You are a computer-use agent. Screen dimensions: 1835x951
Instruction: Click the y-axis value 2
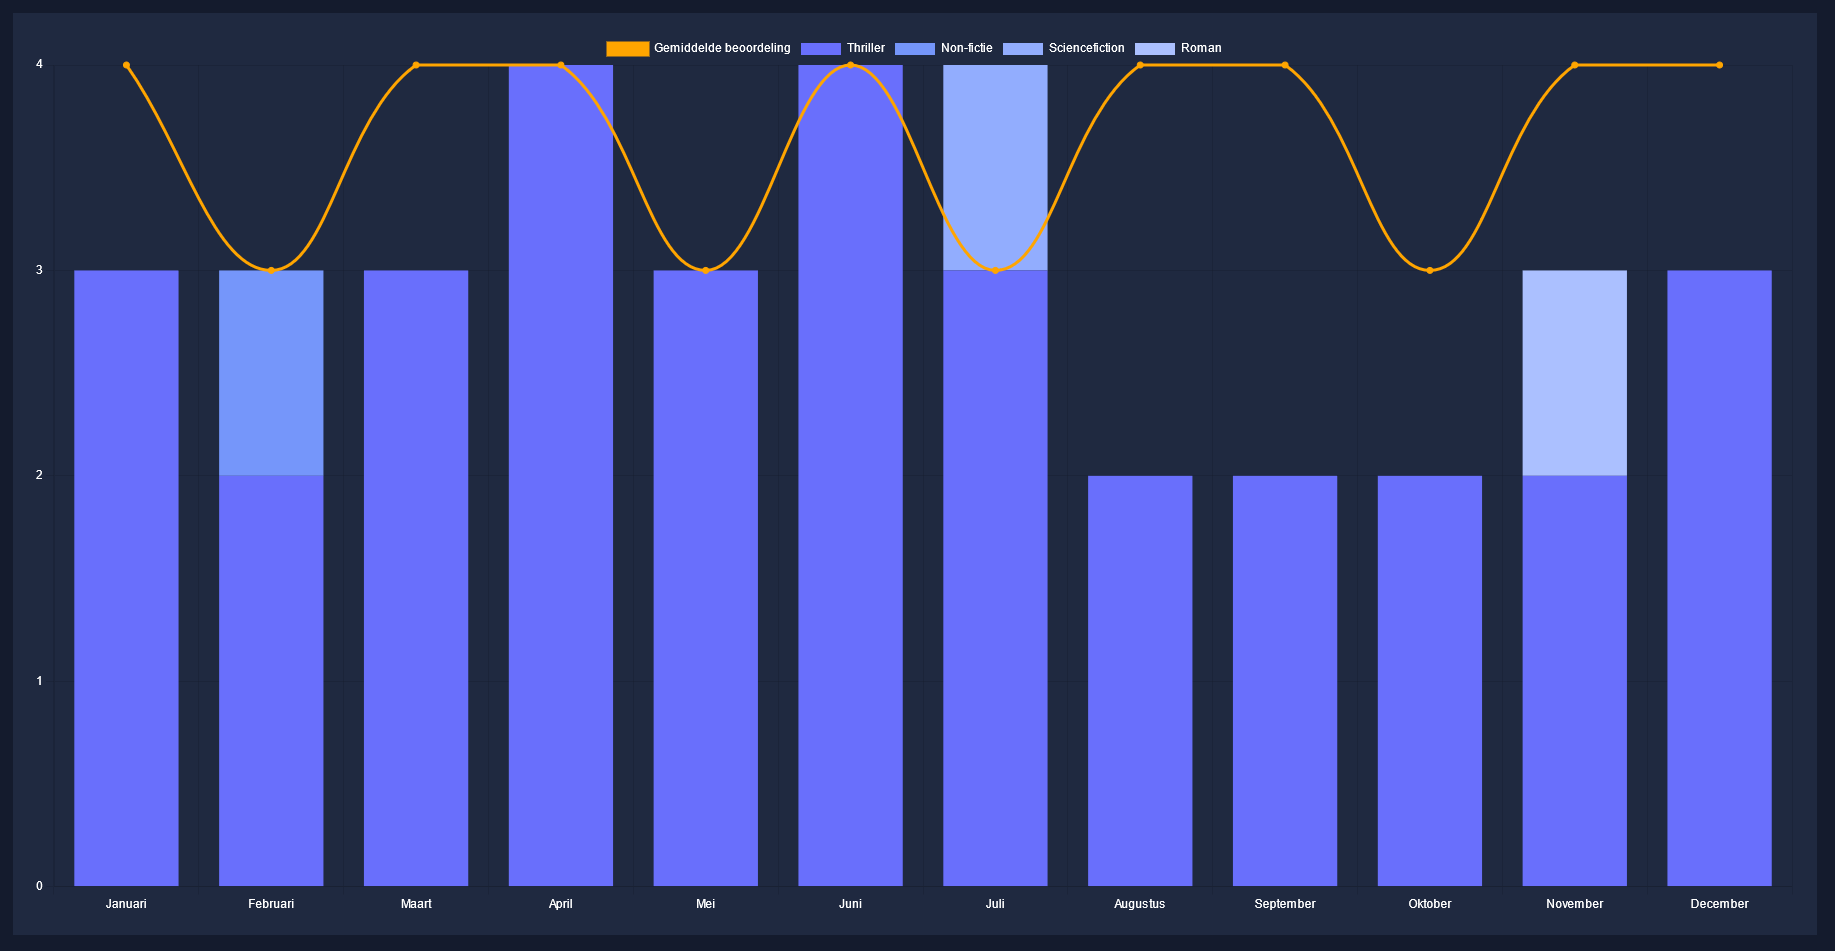tap(40, 475)
